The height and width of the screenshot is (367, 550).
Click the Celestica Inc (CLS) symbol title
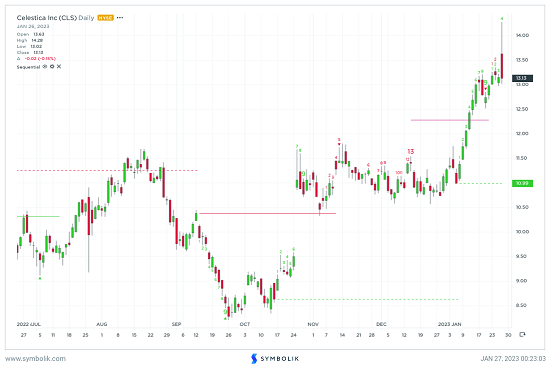click(x=47, y=18)
